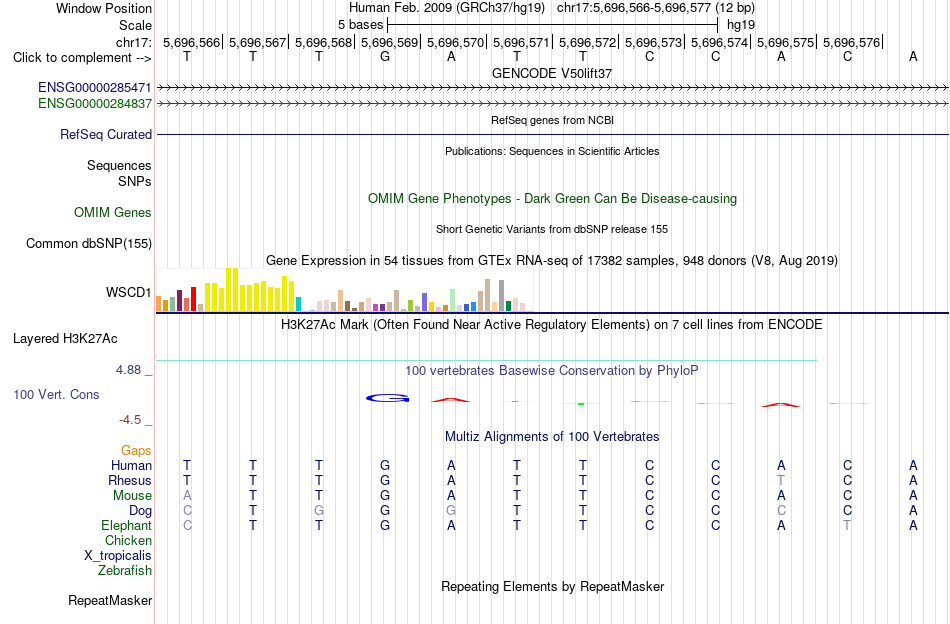
Task: Click the blue G PhyloP conservation logo
Action: pos(388,398)
